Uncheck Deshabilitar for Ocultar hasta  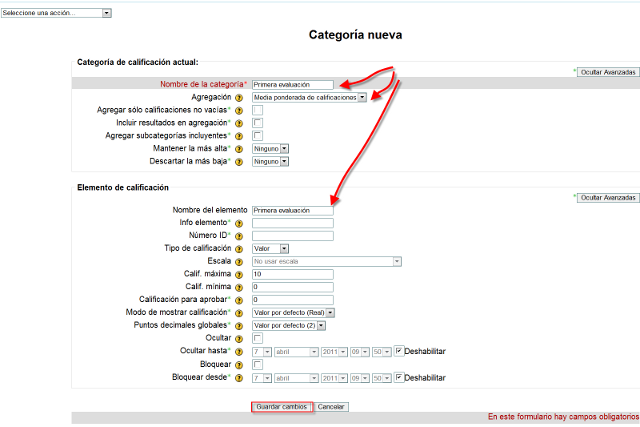(x=399, y=352)
